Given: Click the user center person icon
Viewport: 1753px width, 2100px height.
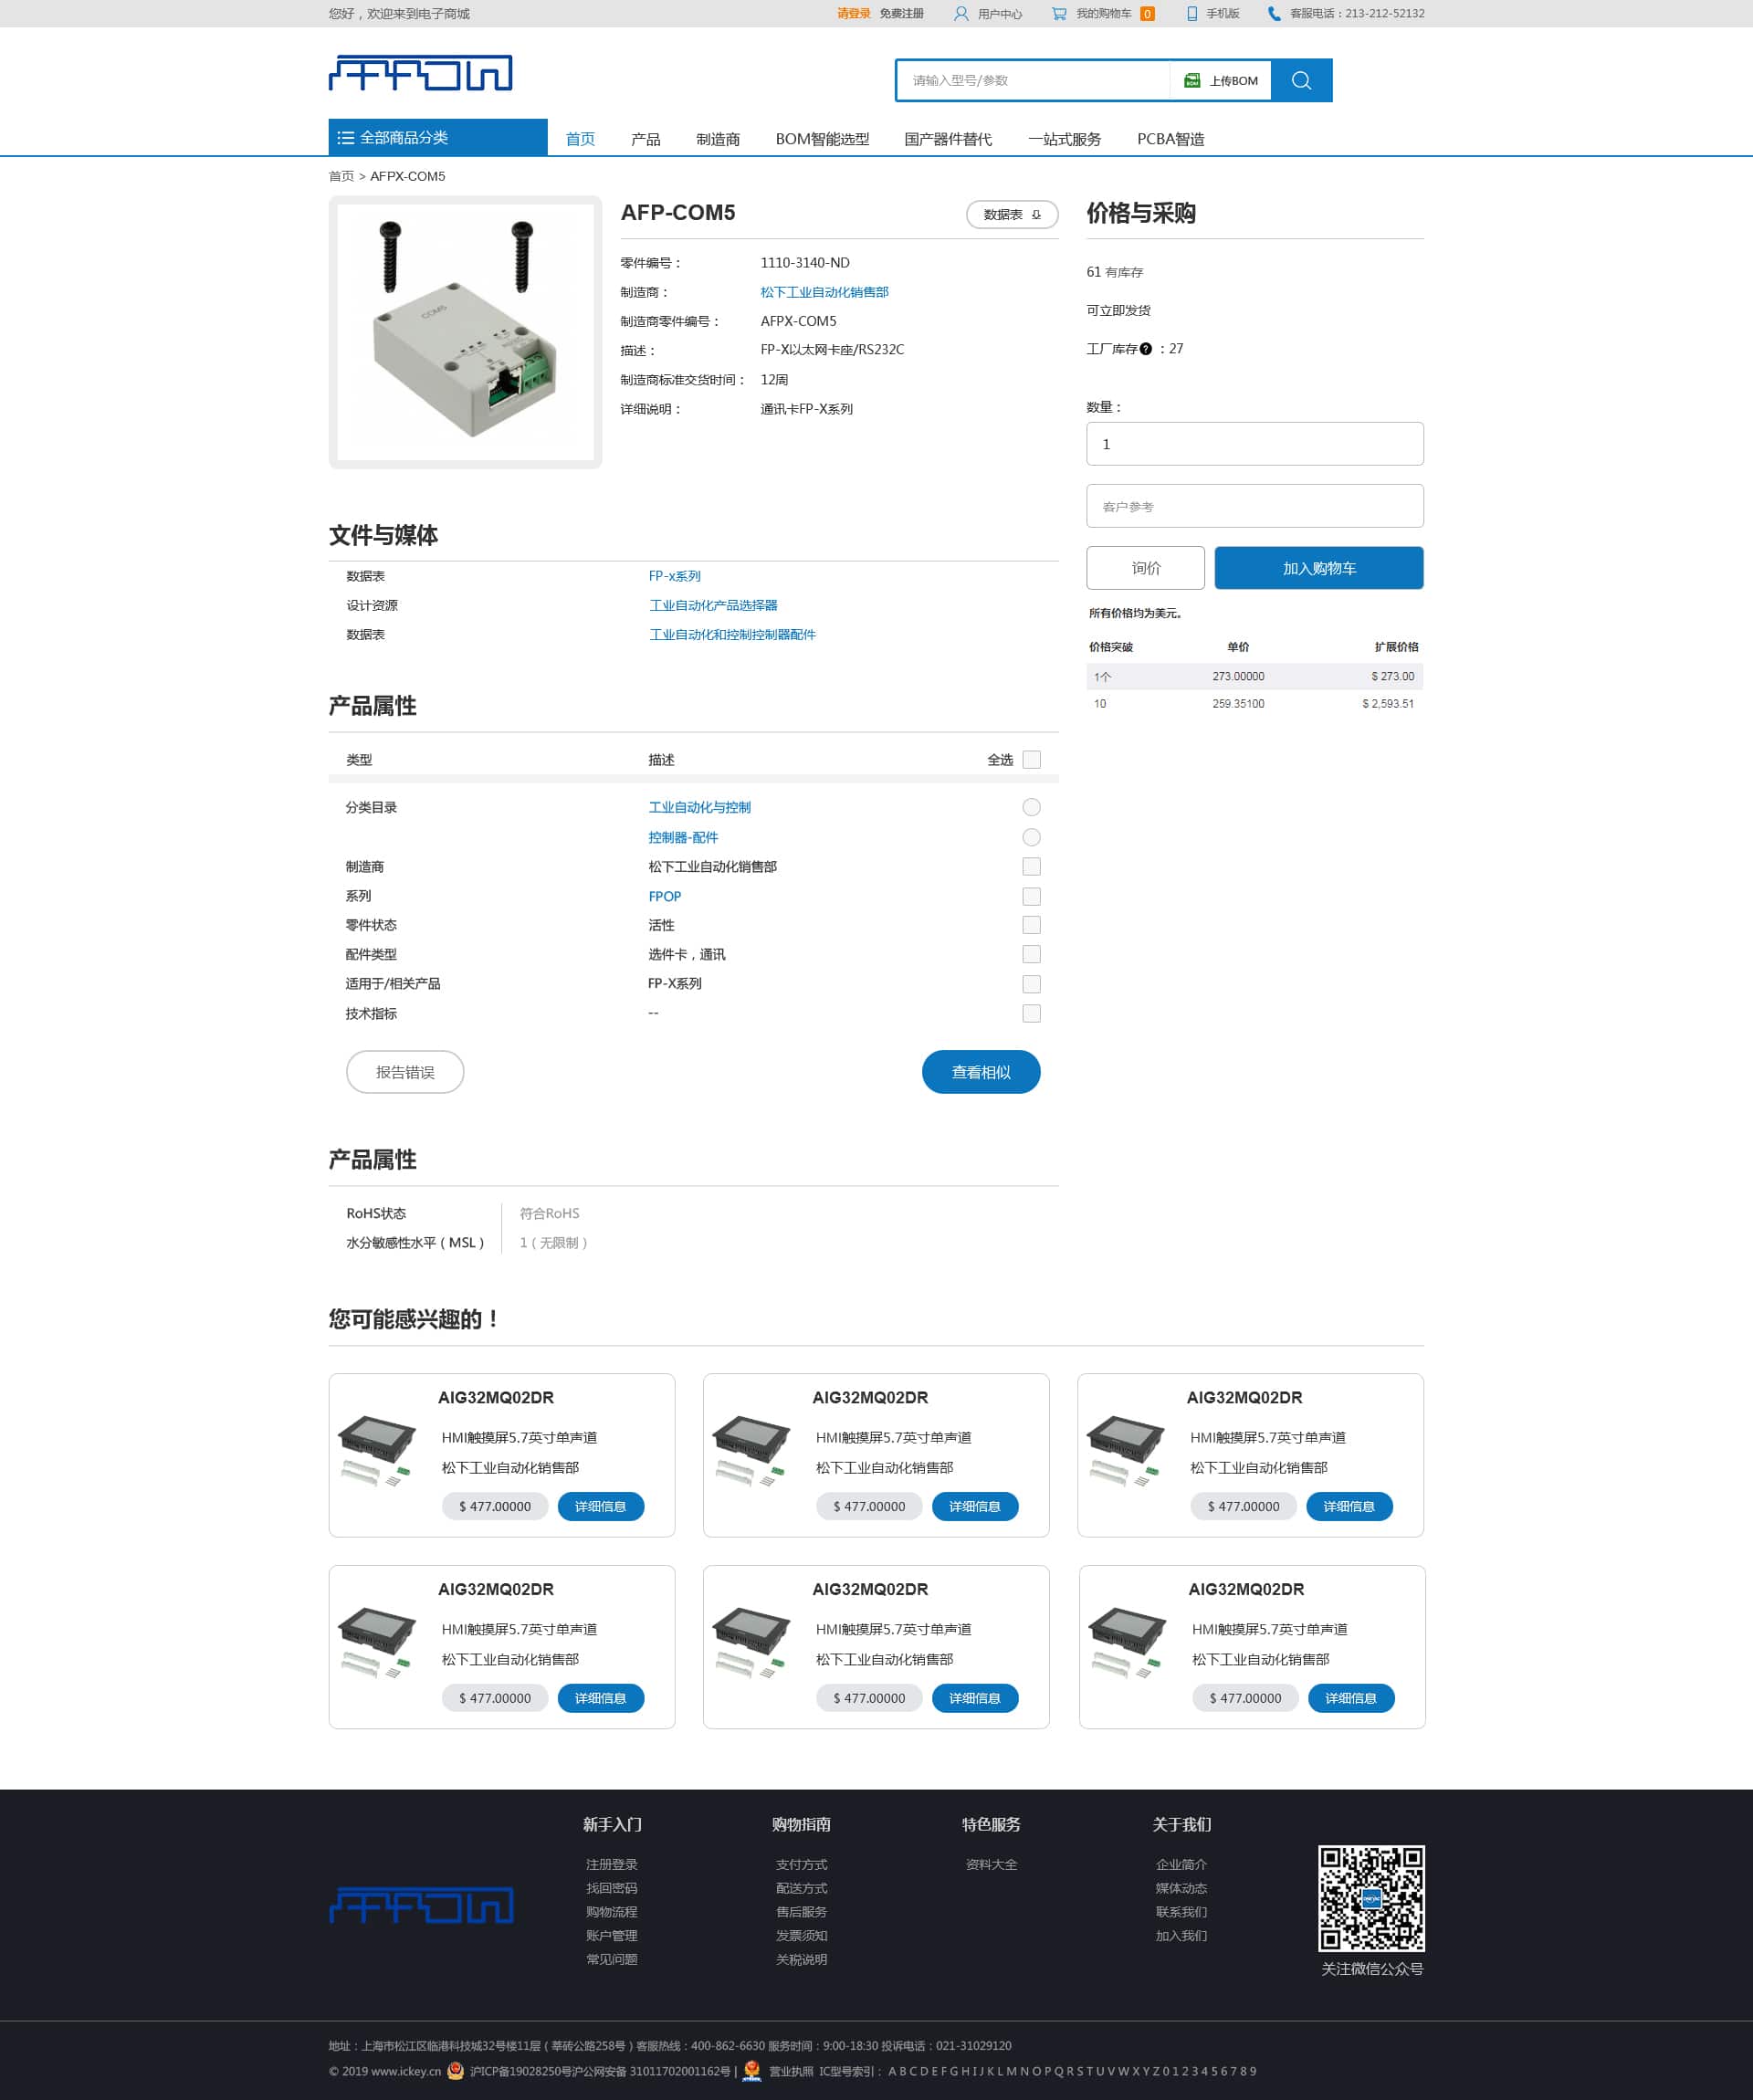Looking at the screenshot, I should (960, 14).
